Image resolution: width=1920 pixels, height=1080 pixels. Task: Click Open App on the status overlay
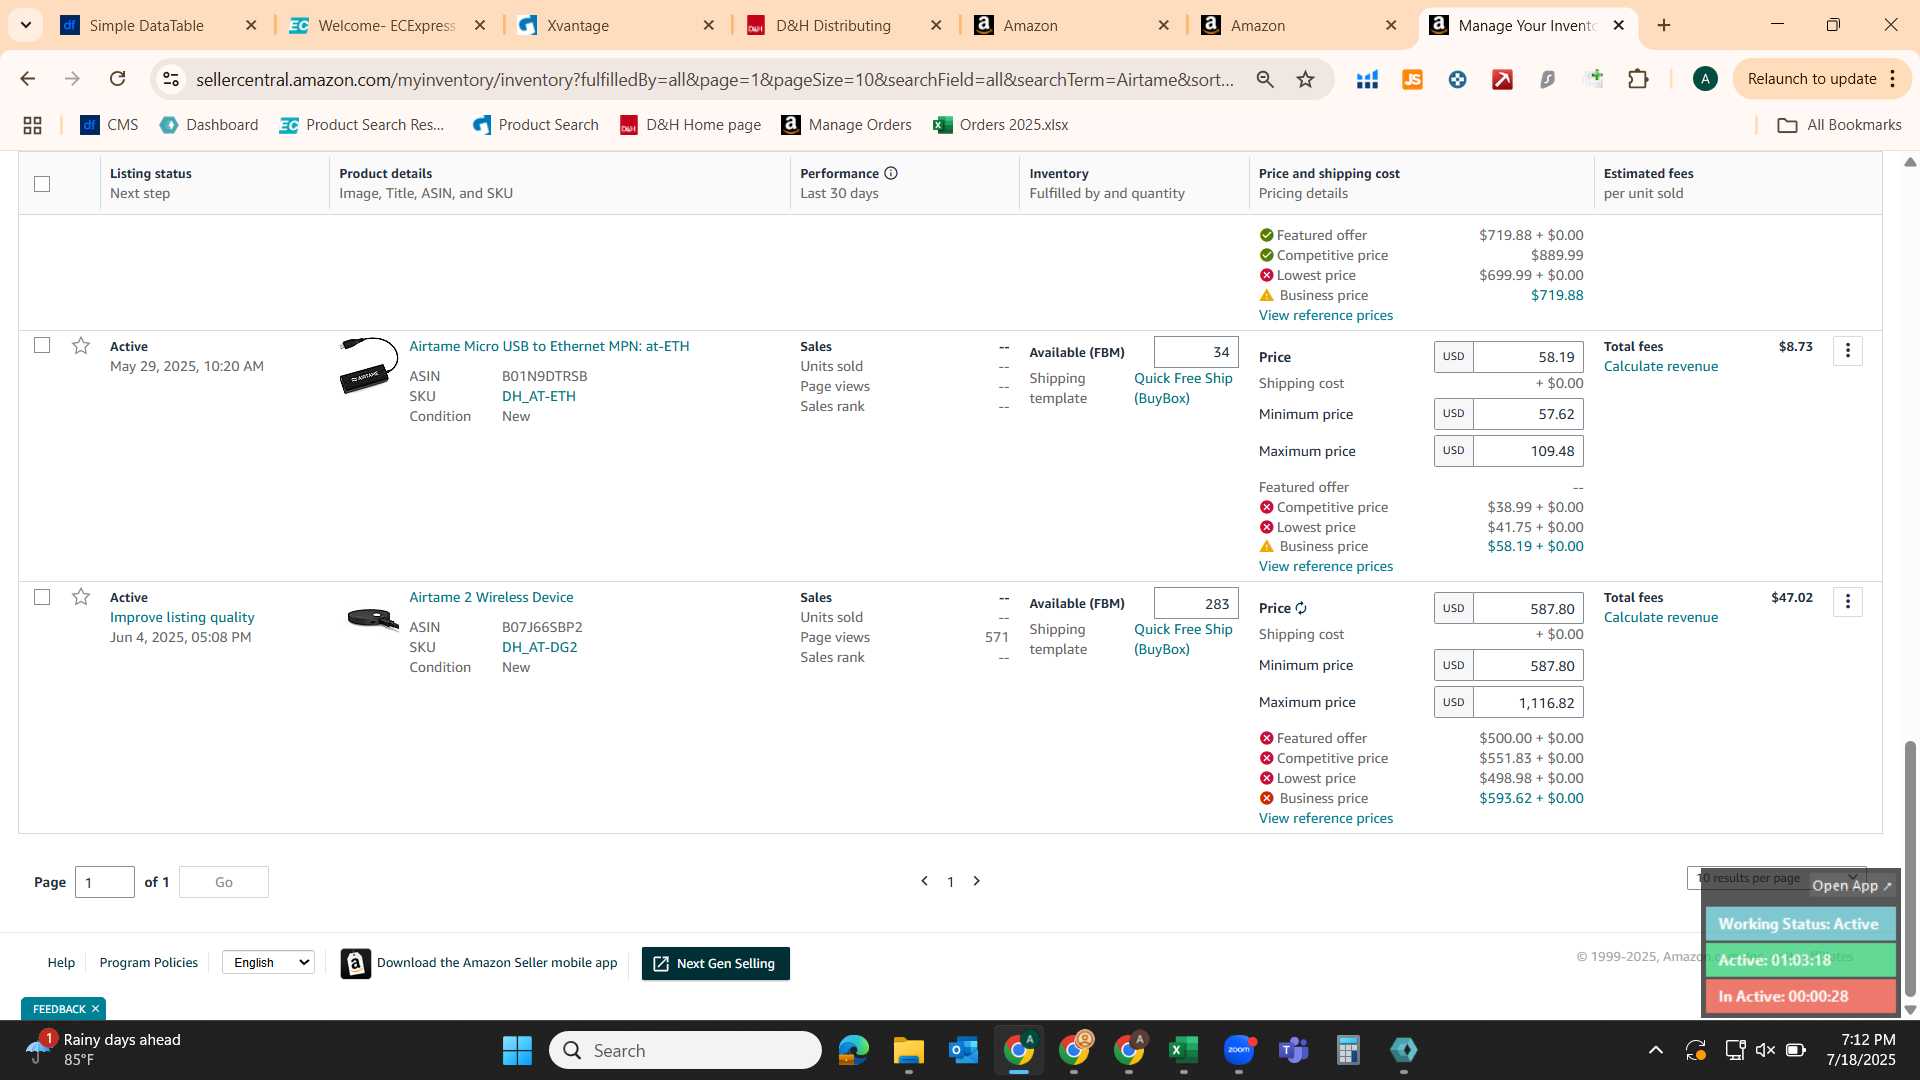[x=1852, y=885]
